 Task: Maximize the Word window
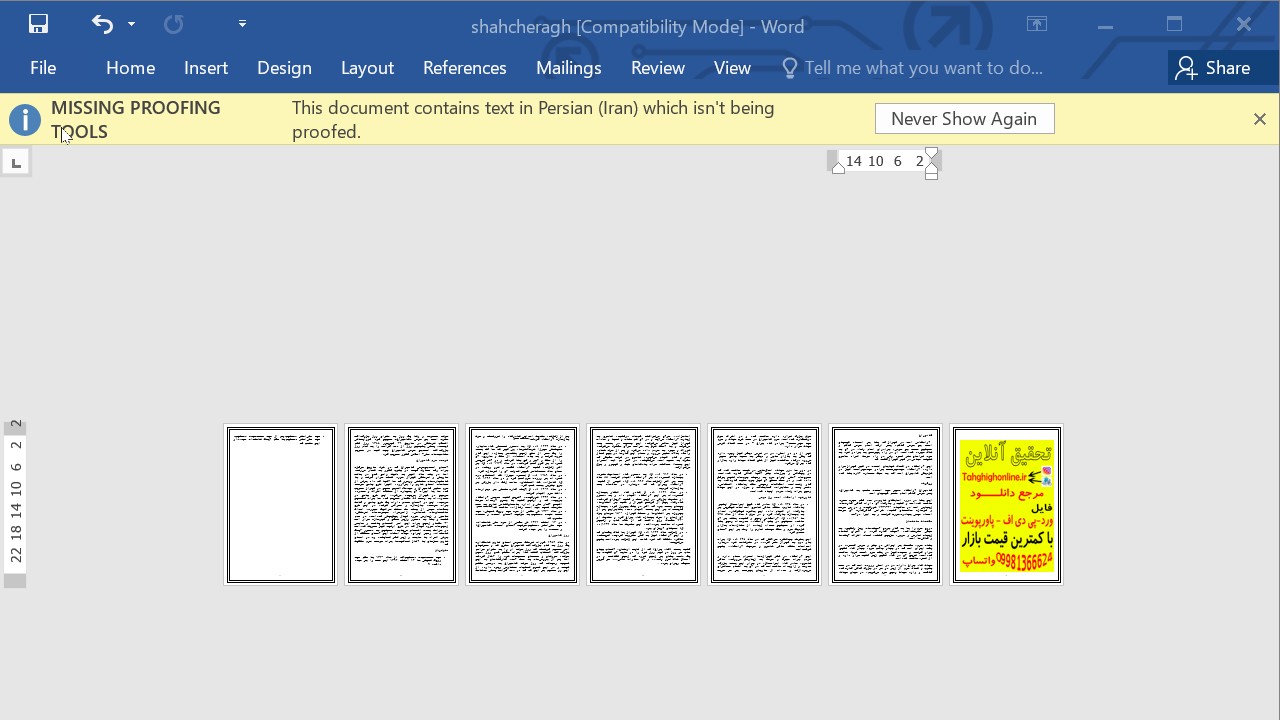(1174, 25)
